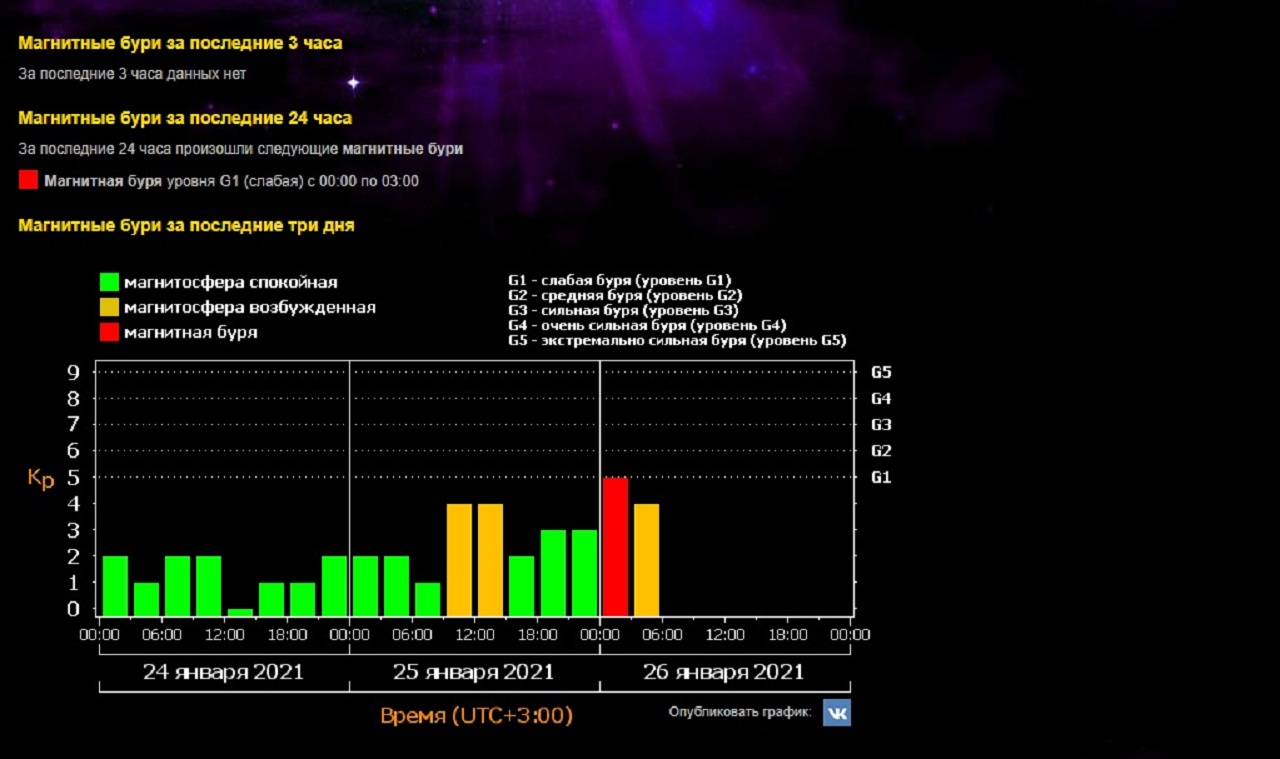The height and width of the screenshot is (759, 1280).
Task: Click legend label 'магнитосфера возбужденная'
Action: coord(250,307)
